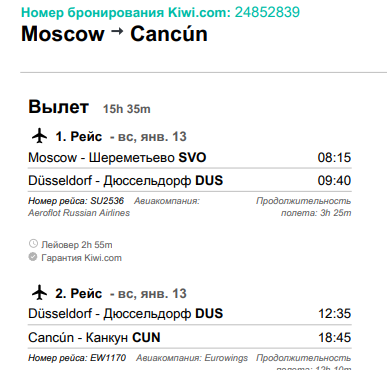The image size is (387, 370).
Task: Click the Moscow Шереметьево SVO row
Action: pos(190,157)
